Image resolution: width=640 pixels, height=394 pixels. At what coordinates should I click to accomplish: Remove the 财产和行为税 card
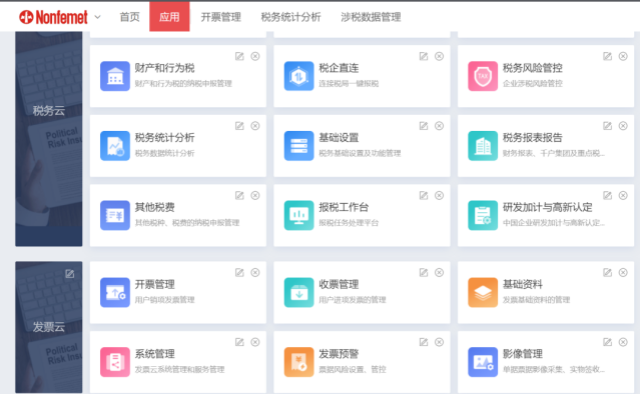[x=255, y=56]
